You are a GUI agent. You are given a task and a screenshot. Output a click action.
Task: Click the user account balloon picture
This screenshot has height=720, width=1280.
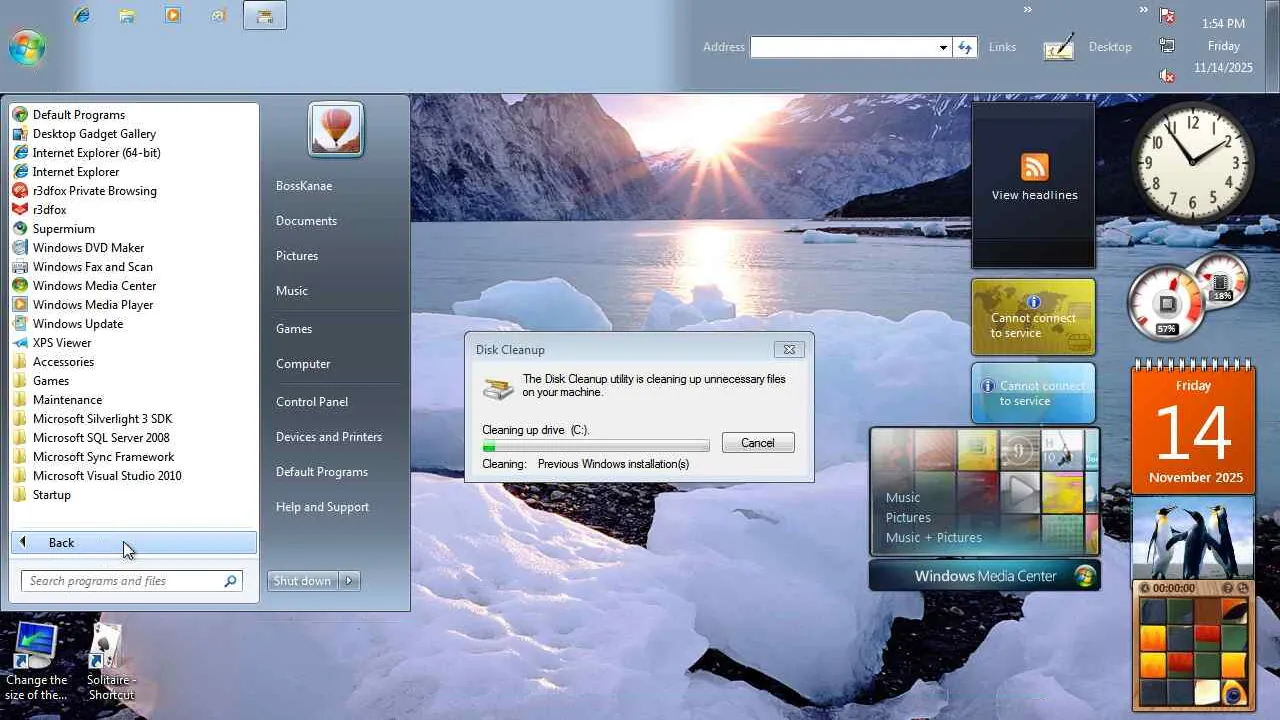coord(336,129)
